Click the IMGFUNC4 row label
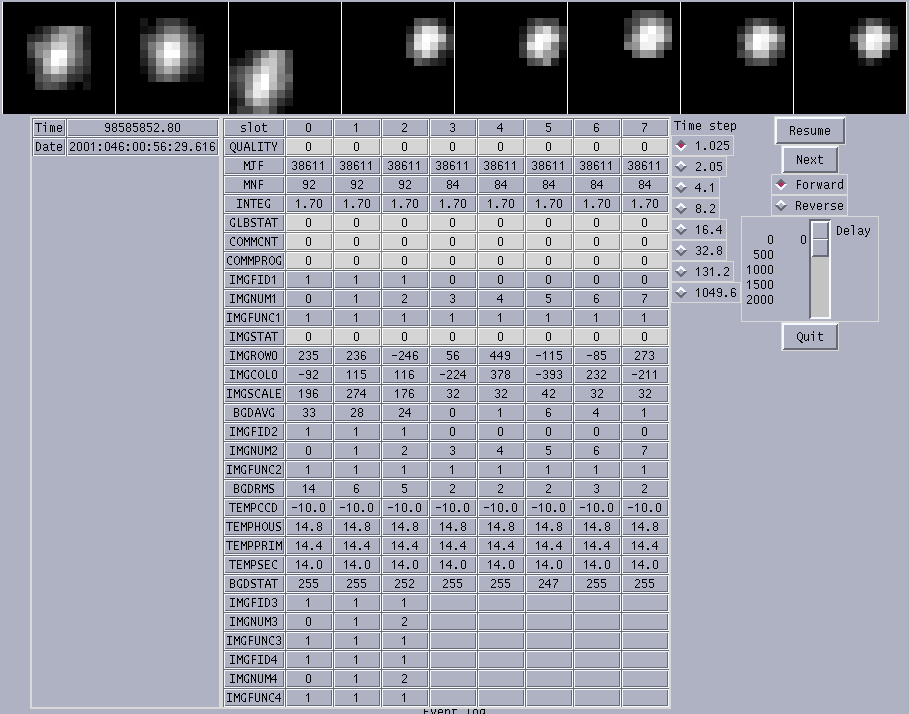Image resolution: width=909 pixels, height=714 pixels. [x=254, y=697]
